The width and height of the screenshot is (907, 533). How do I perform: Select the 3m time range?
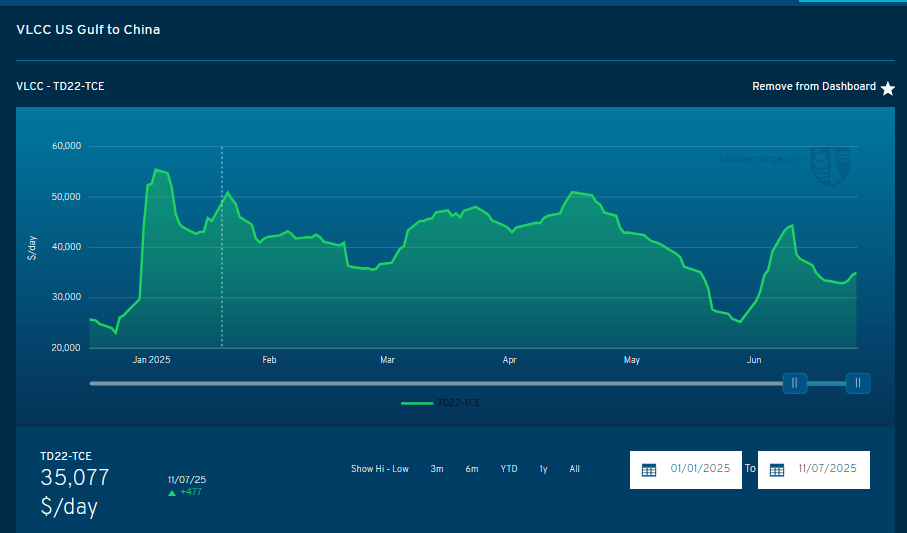[x=437, y=469]
